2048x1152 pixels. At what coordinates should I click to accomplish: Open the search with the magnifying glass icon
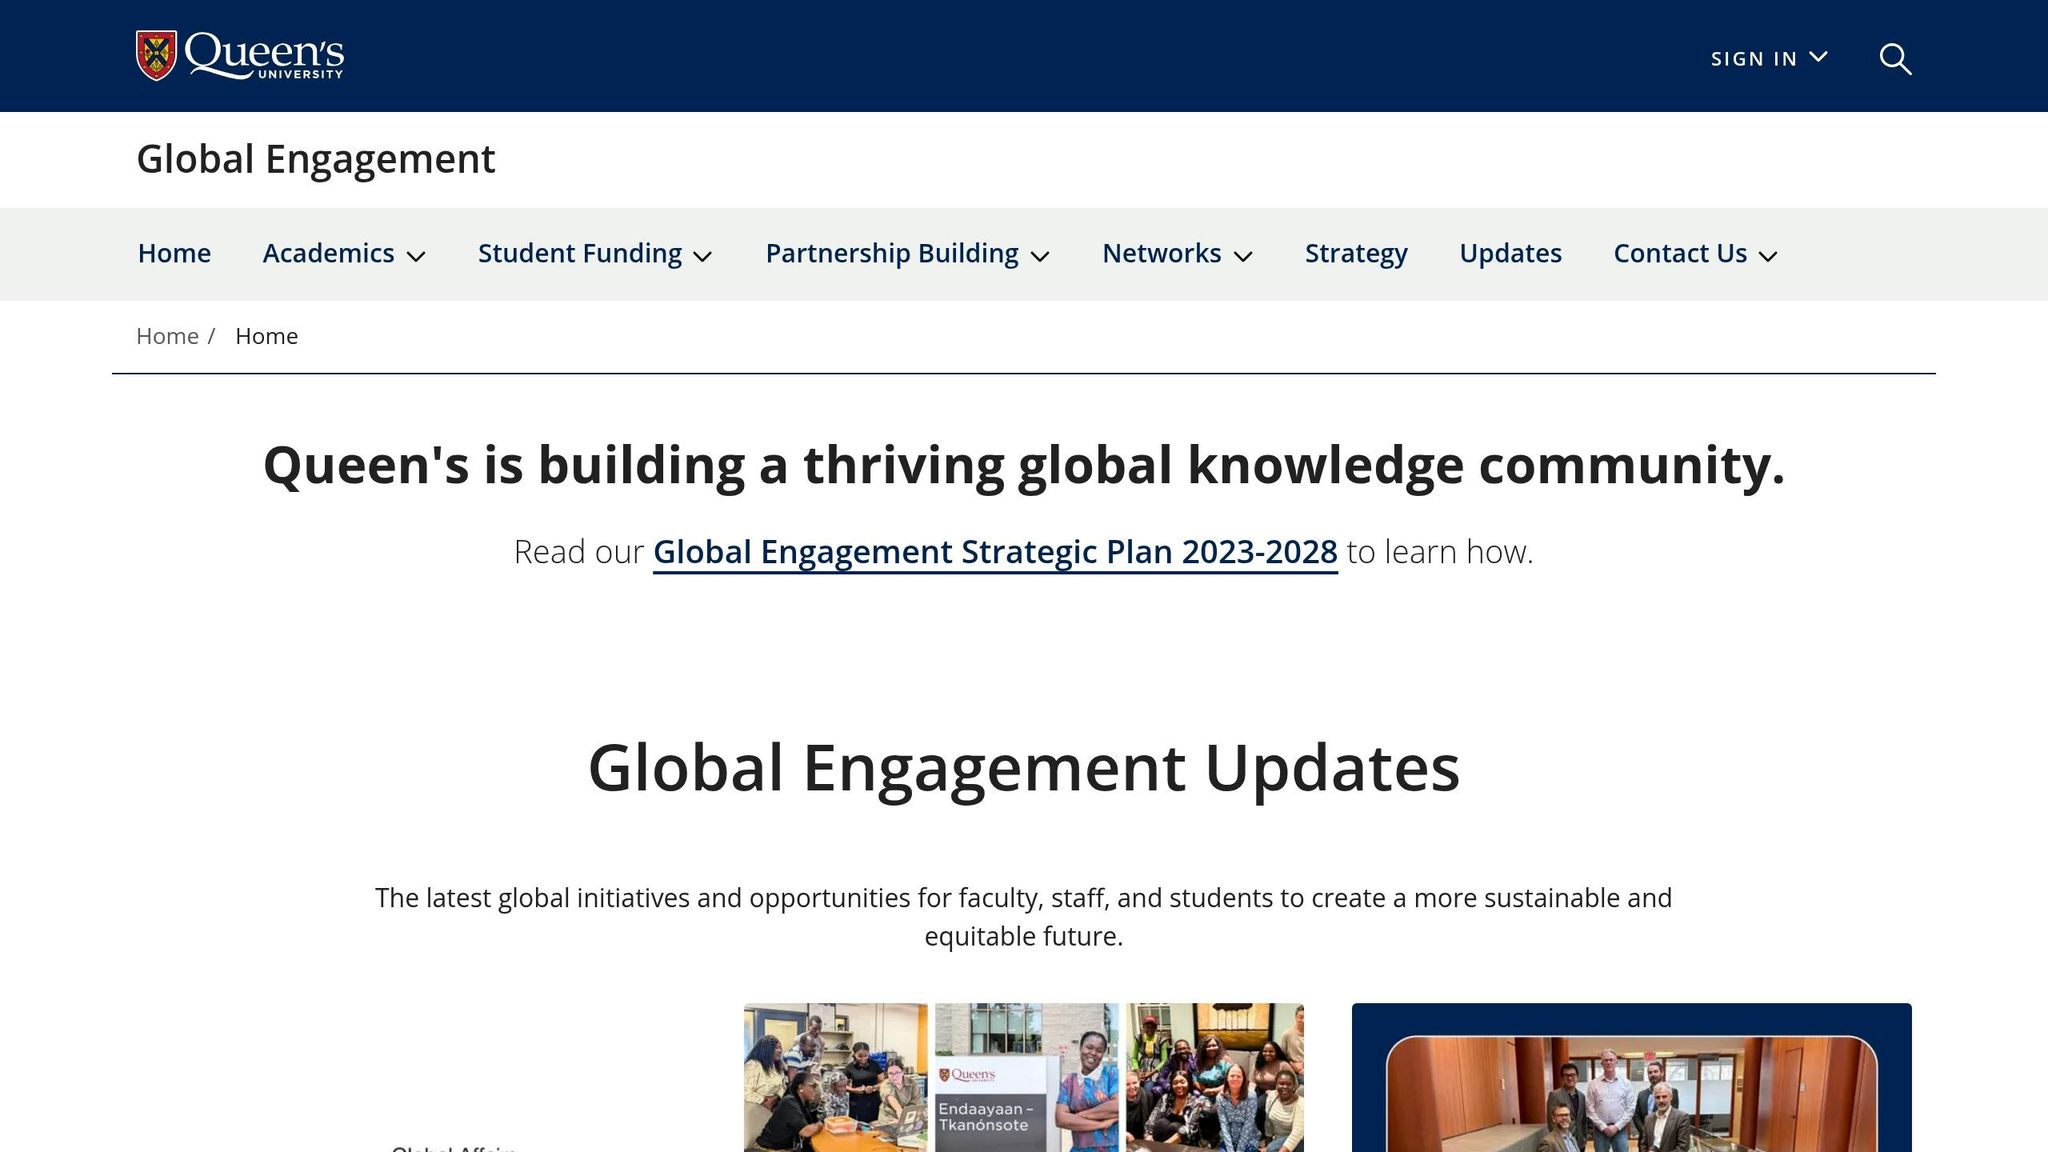coord(1895,60)
